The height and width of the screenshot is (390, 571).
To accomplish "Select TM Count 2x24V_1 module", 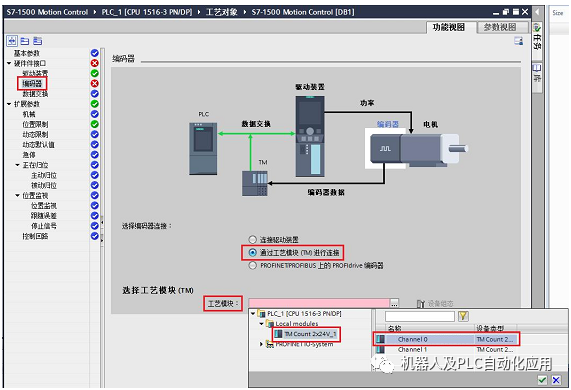I will click(310, 334).
